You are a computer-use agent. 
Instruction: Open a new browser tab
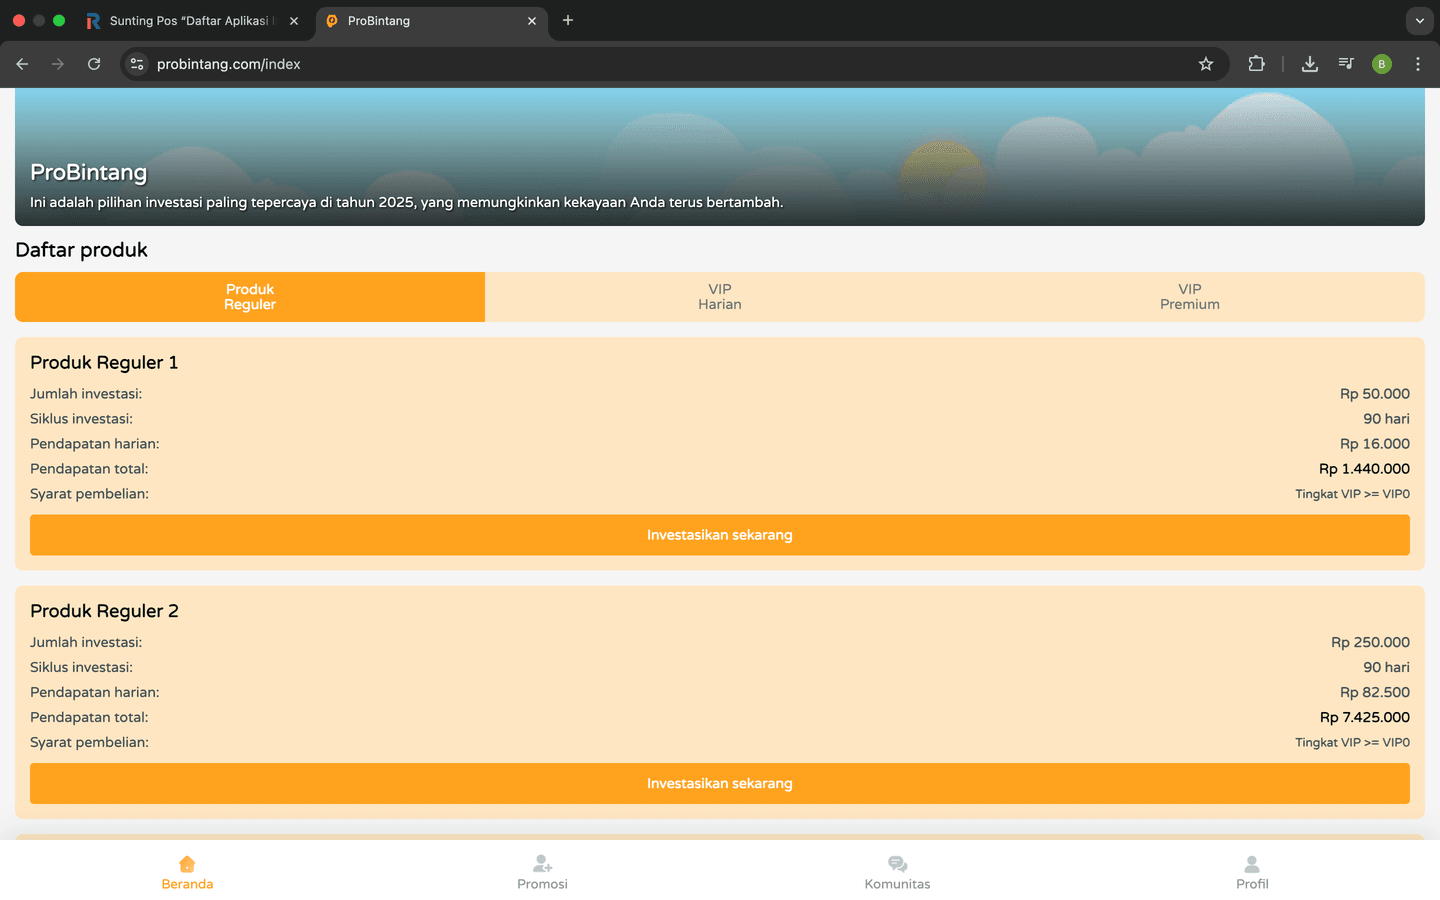coord(568,20)
